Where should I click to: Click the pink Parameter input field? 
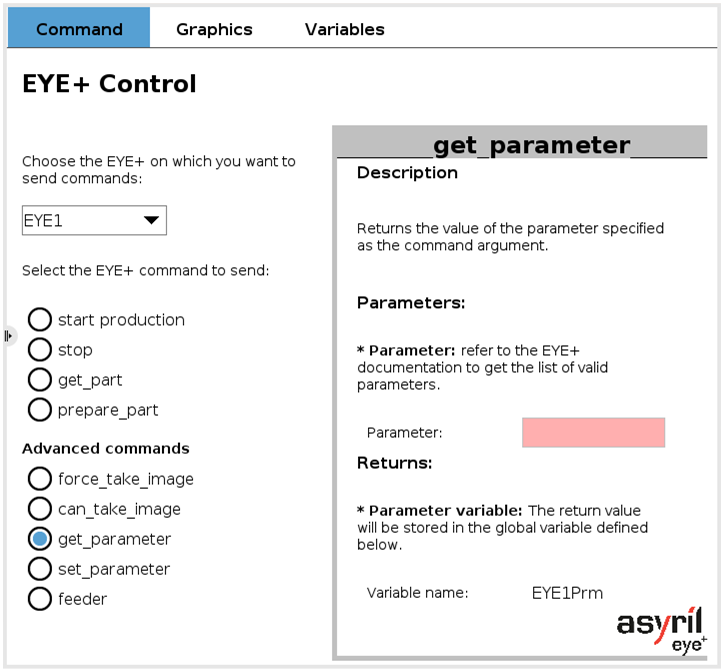(593, 433)
